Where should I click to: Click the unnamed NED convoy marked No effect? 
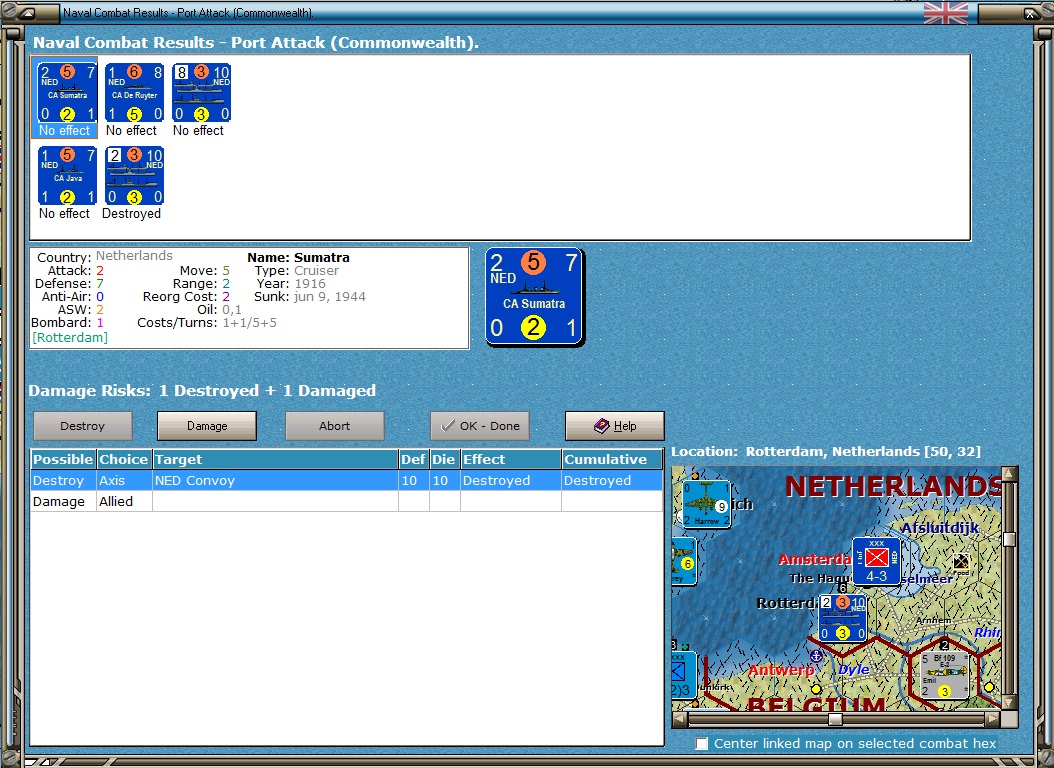tap(202, 92)
